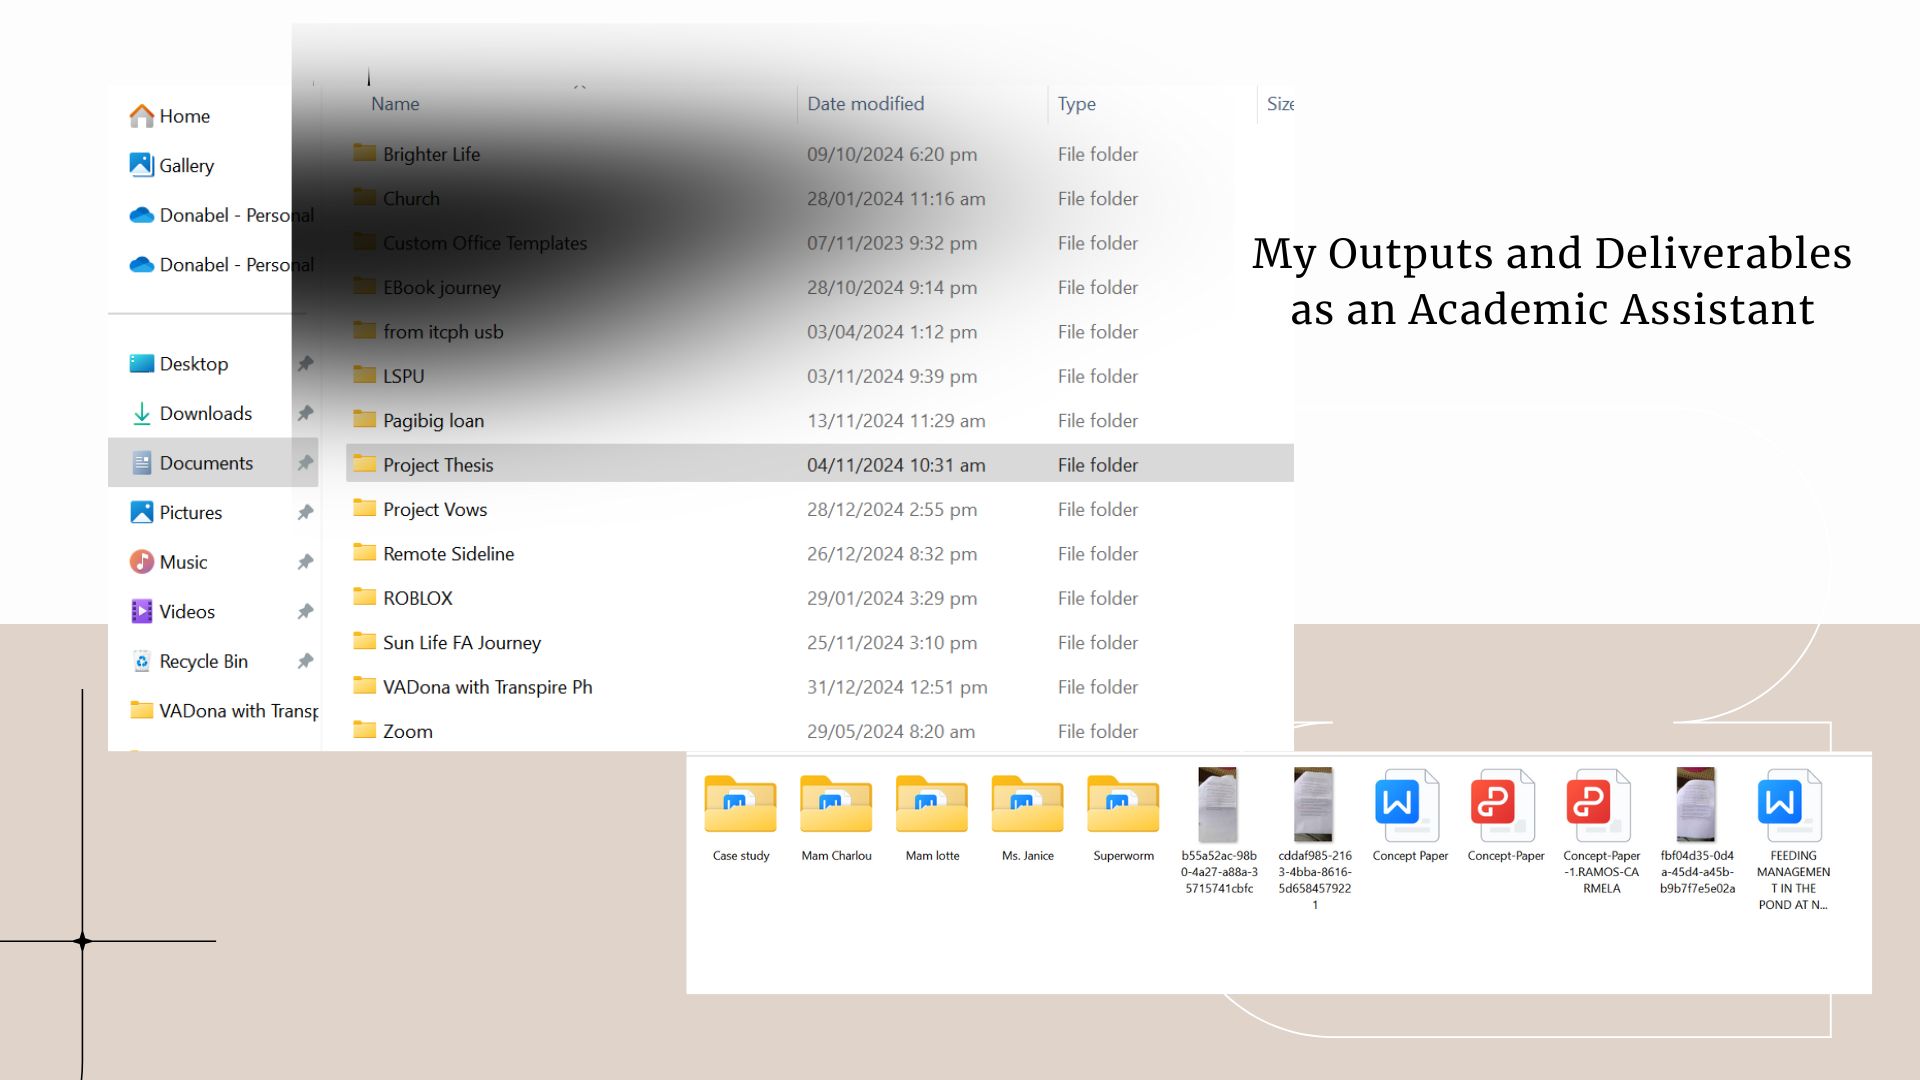Screen dimensions: 1920x1080
Task: Open the Videos folder icon
Action: pyautogui.click(x=142, y=612)
